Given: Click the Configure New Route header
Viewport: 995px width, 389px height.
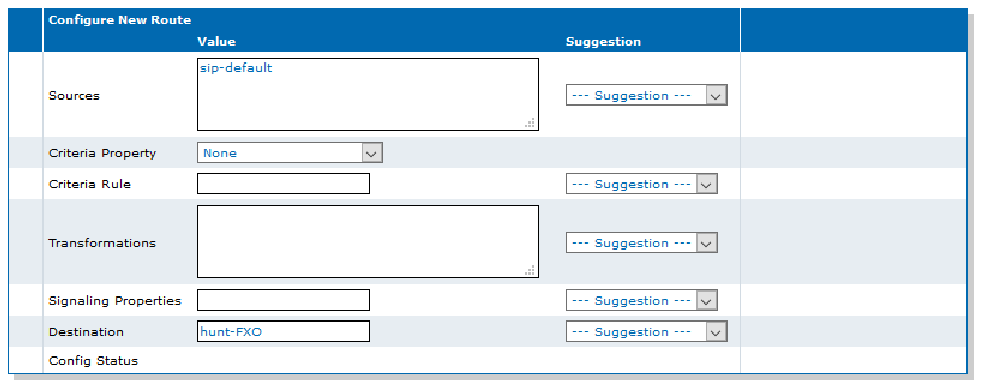Looking at the screenshot, I should (x=120, y=20).
